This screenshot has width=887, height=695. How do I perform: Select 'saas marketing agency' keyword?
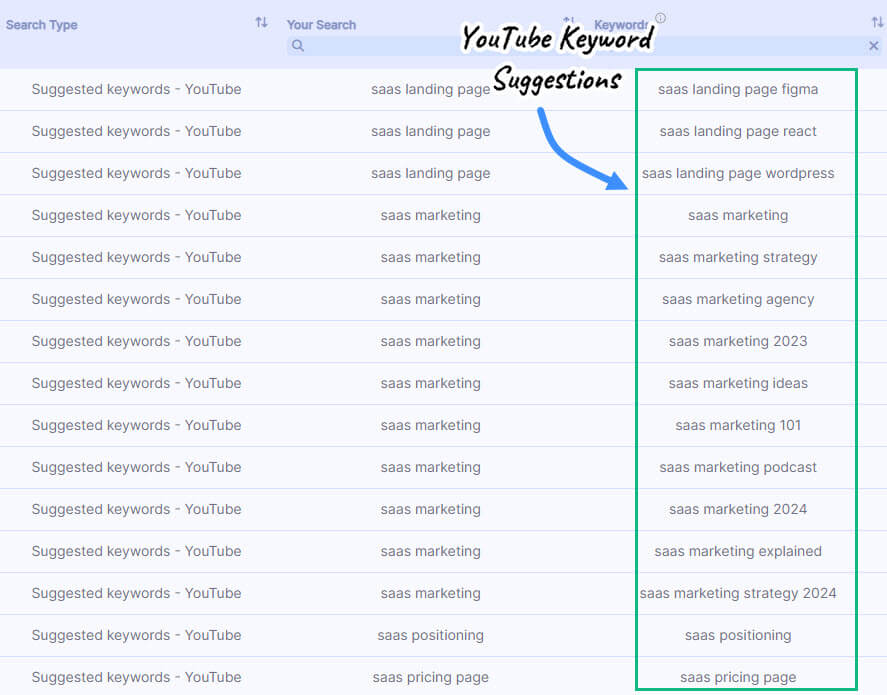coord(738,300)
